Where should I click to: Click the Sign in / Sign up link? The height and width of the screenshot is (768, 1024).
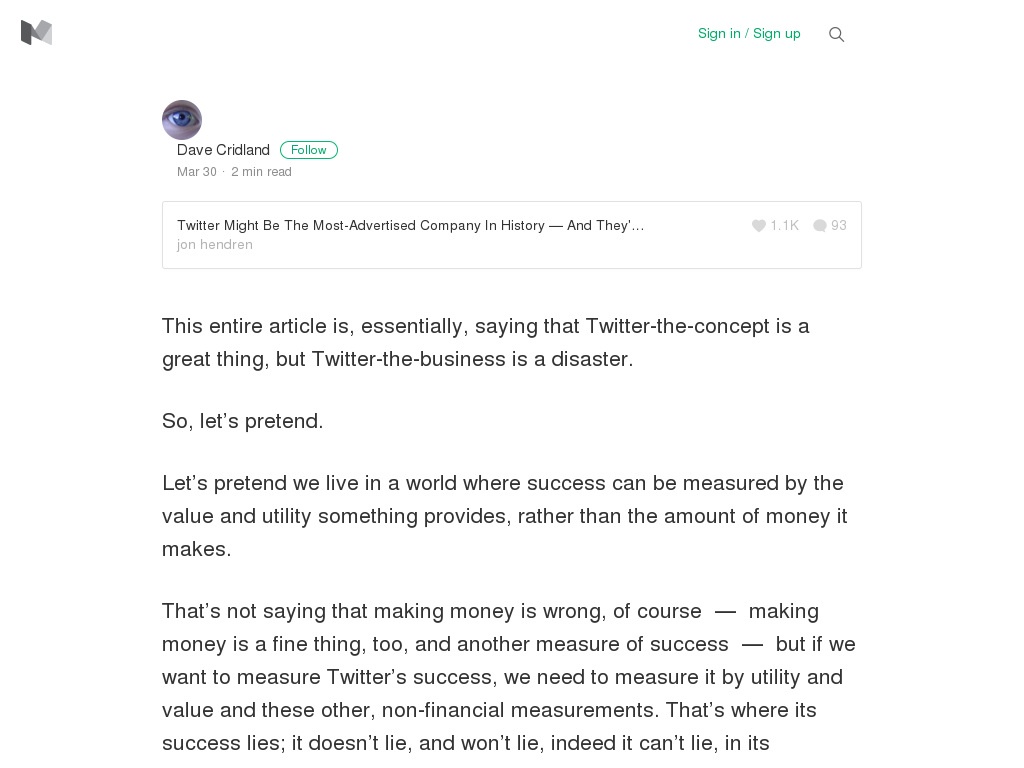click(x=749, y=33)
